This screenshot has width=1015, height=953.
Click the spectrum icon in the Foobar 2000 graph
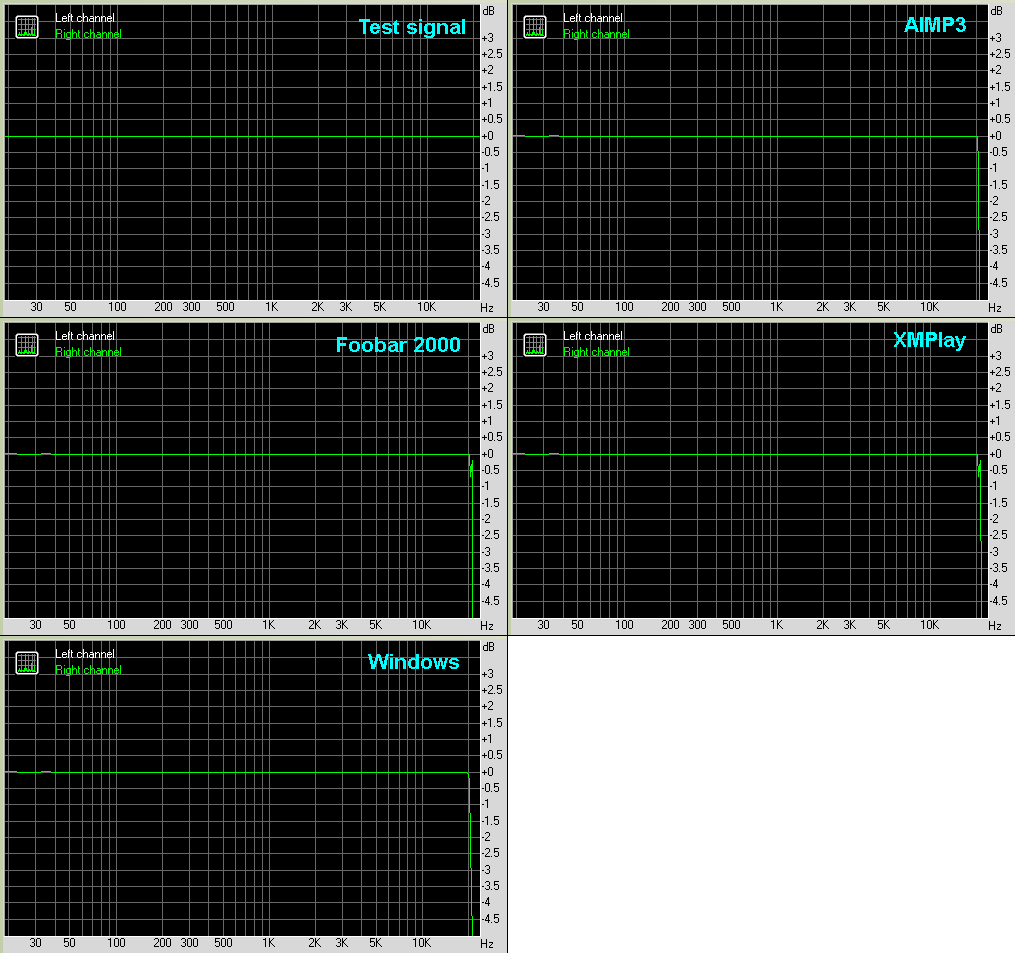(27, 345)
